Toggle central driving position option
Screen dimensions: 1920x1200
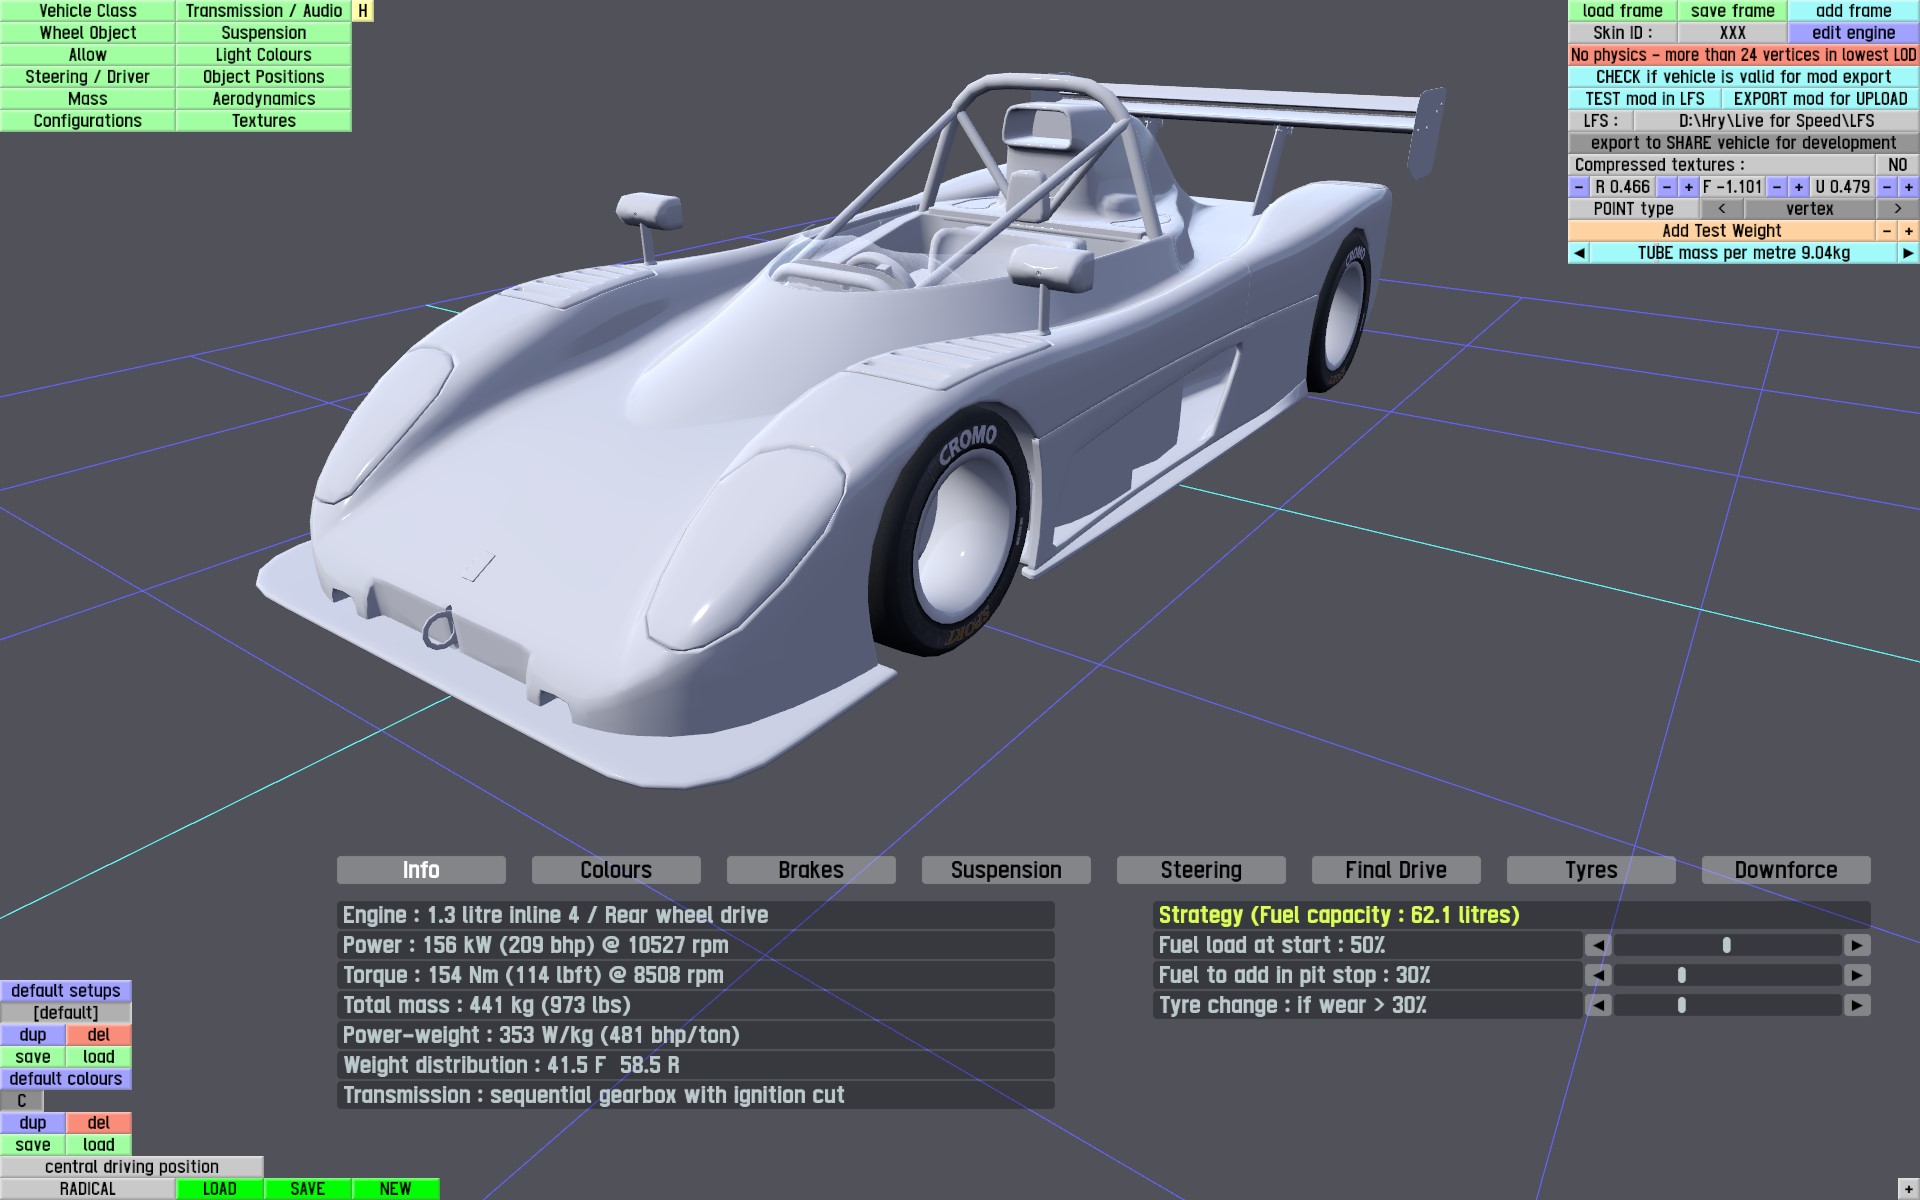tap(131, 1167)
